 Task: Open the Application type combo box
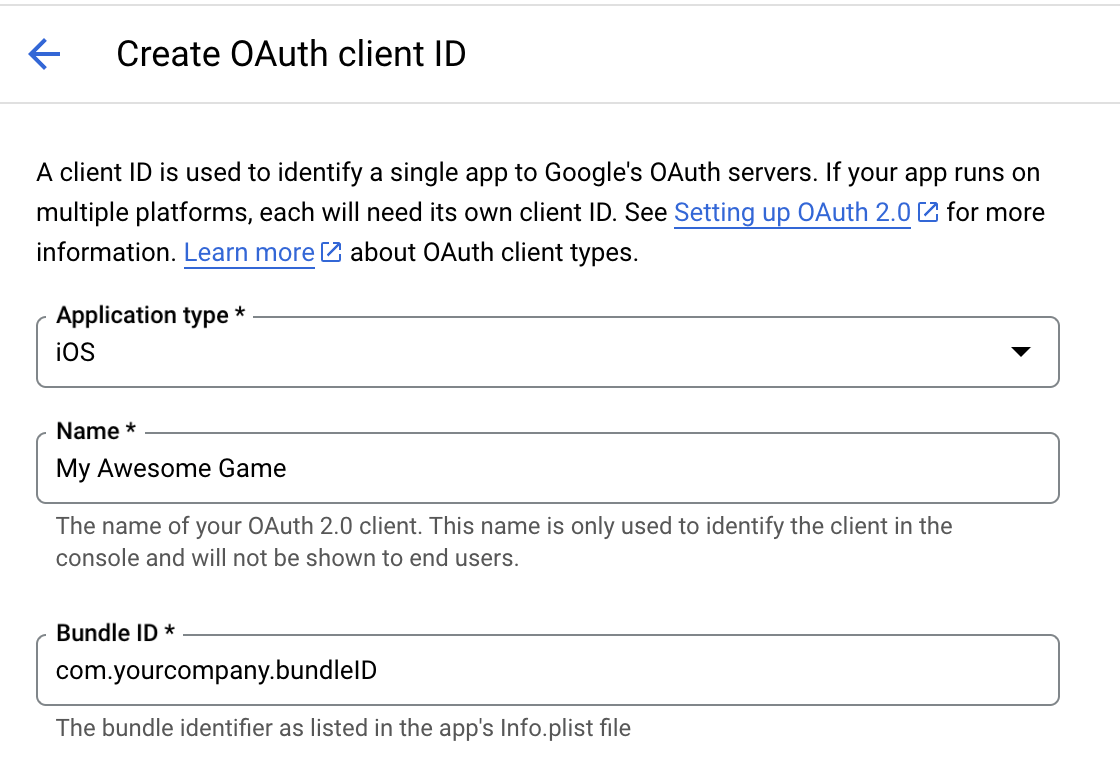pos(547,352)
